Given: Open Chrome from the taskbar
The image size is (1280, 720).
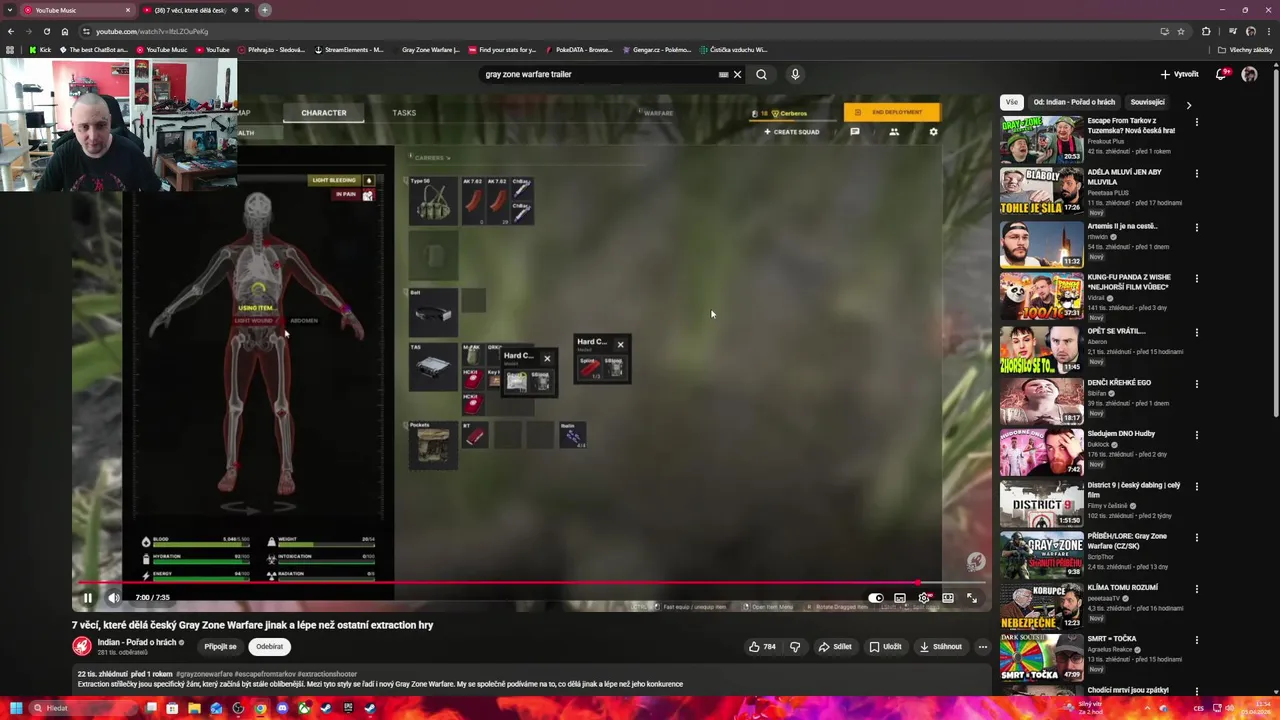Looking at the screenshot, I should click(260, 708).
